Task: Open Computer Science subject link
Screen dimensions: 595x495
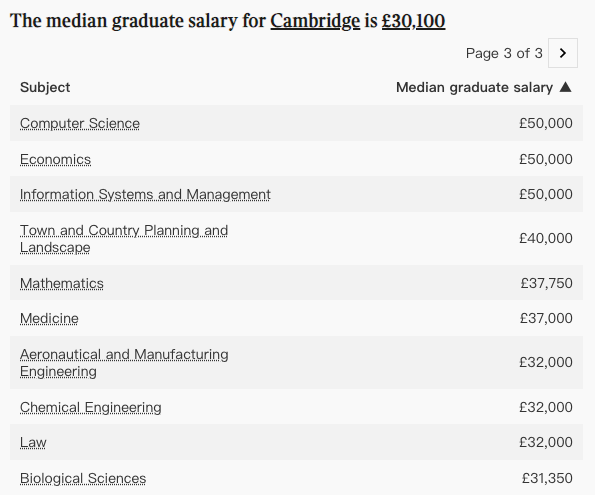Action: pyautogui.click(x=80, y=123)
